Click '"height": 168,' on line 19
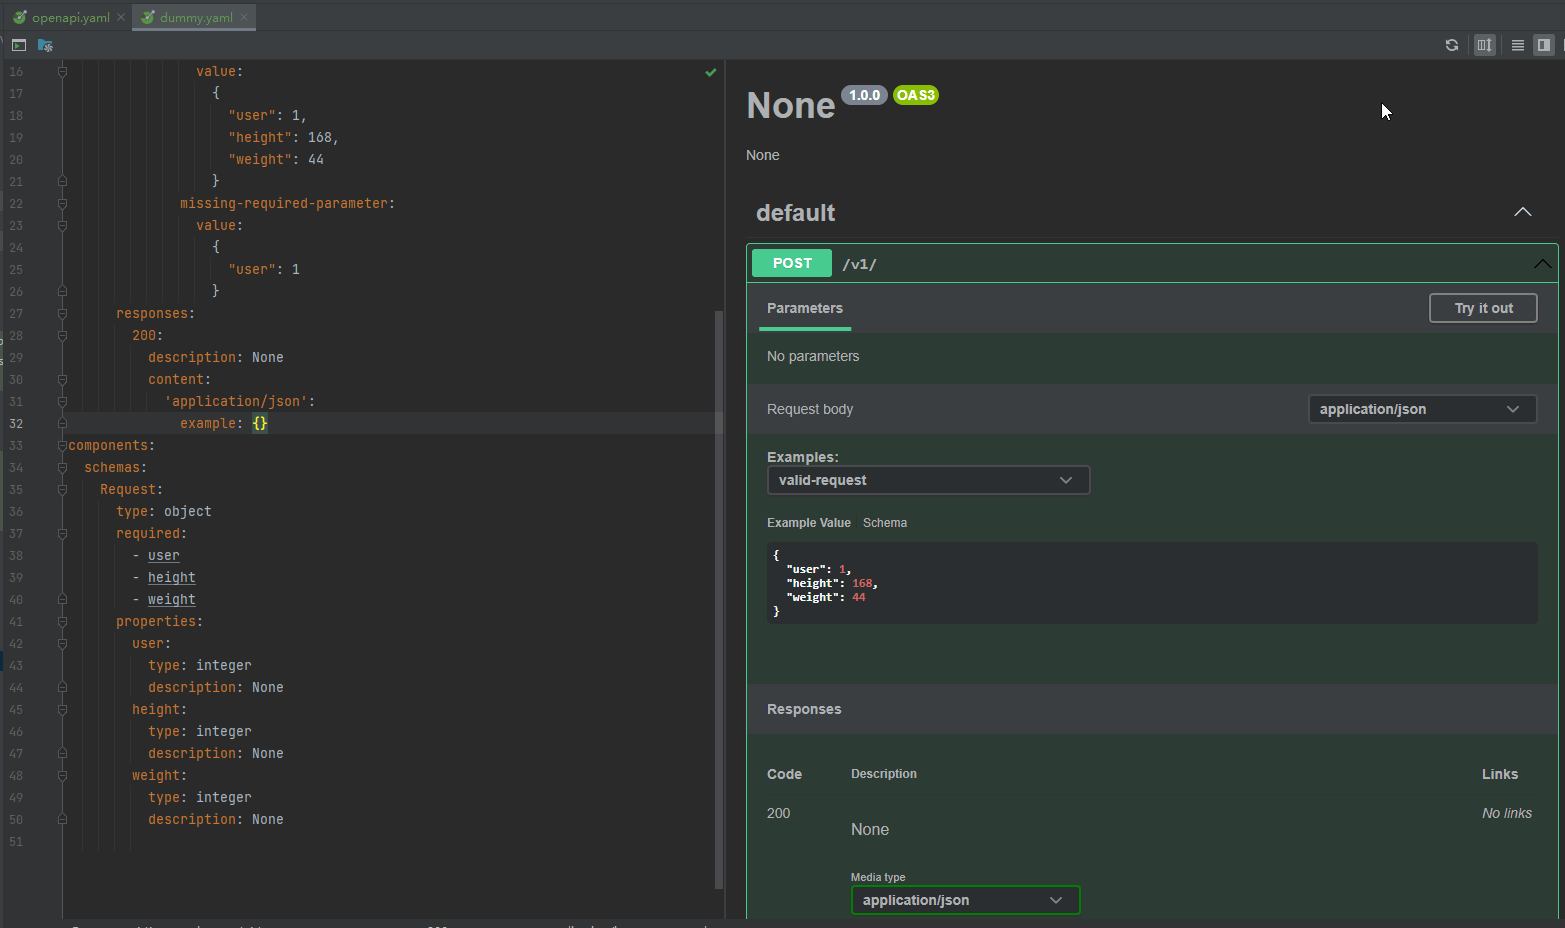 pos(284,138)
